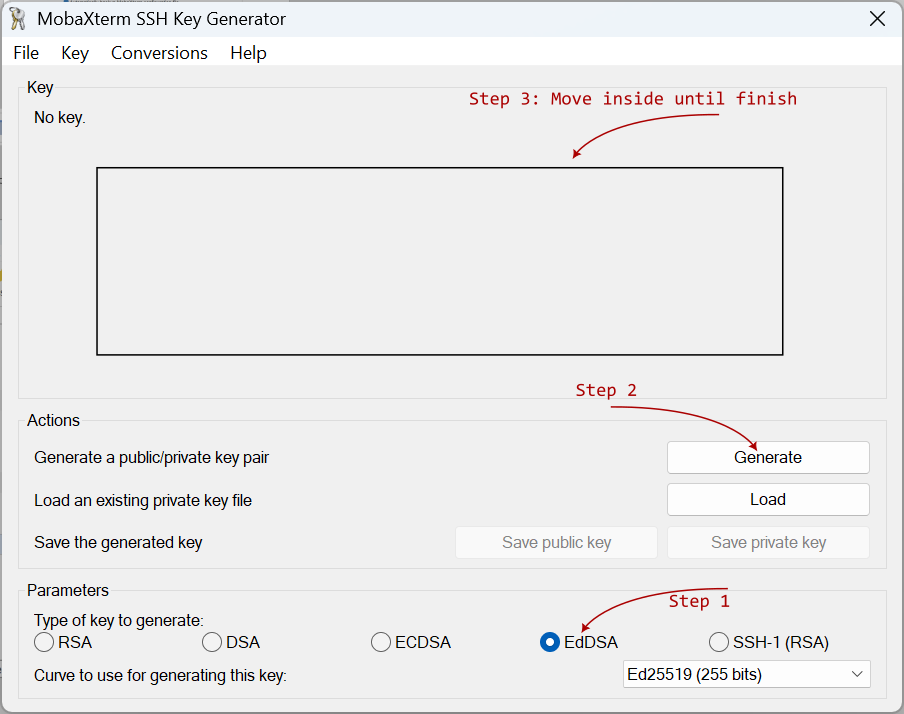Viewport: 904px width, 714px height.
Task: Click the 'Generate a public/private key pair' label
Action: click(152, 458)
